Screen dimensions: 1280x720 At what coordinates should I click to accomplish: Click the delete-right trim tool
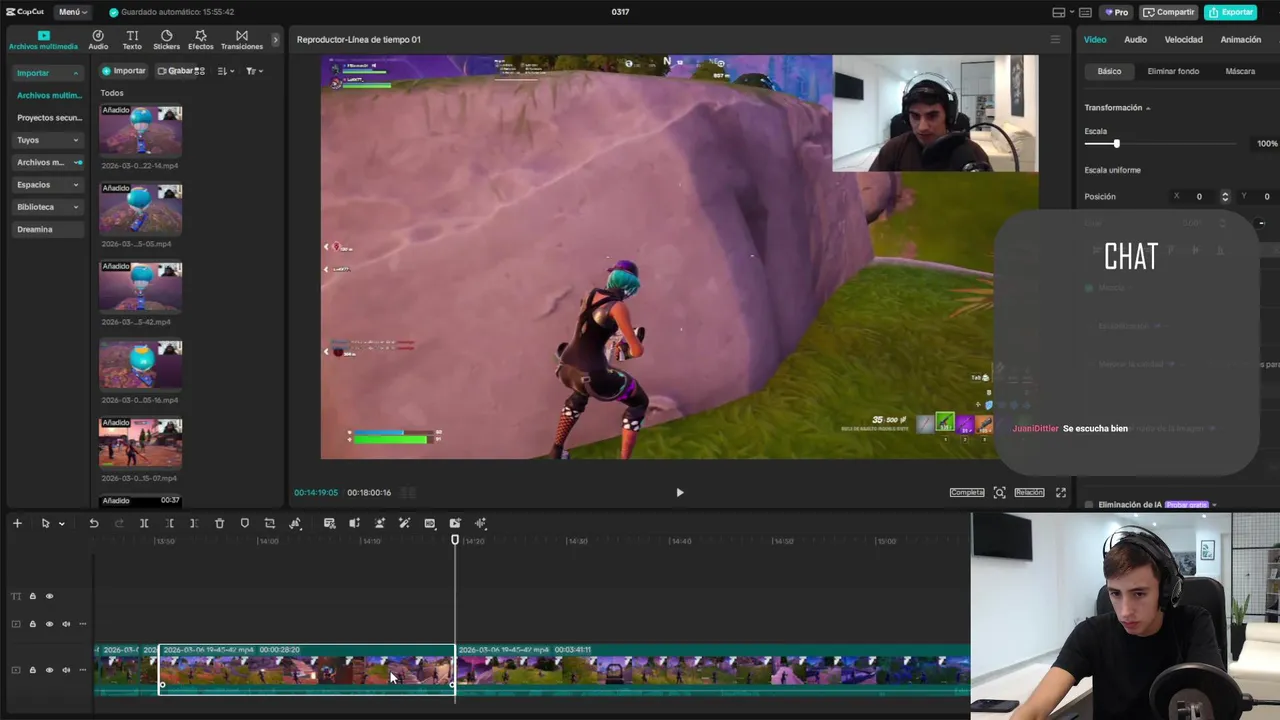click(x=194, y=523)
